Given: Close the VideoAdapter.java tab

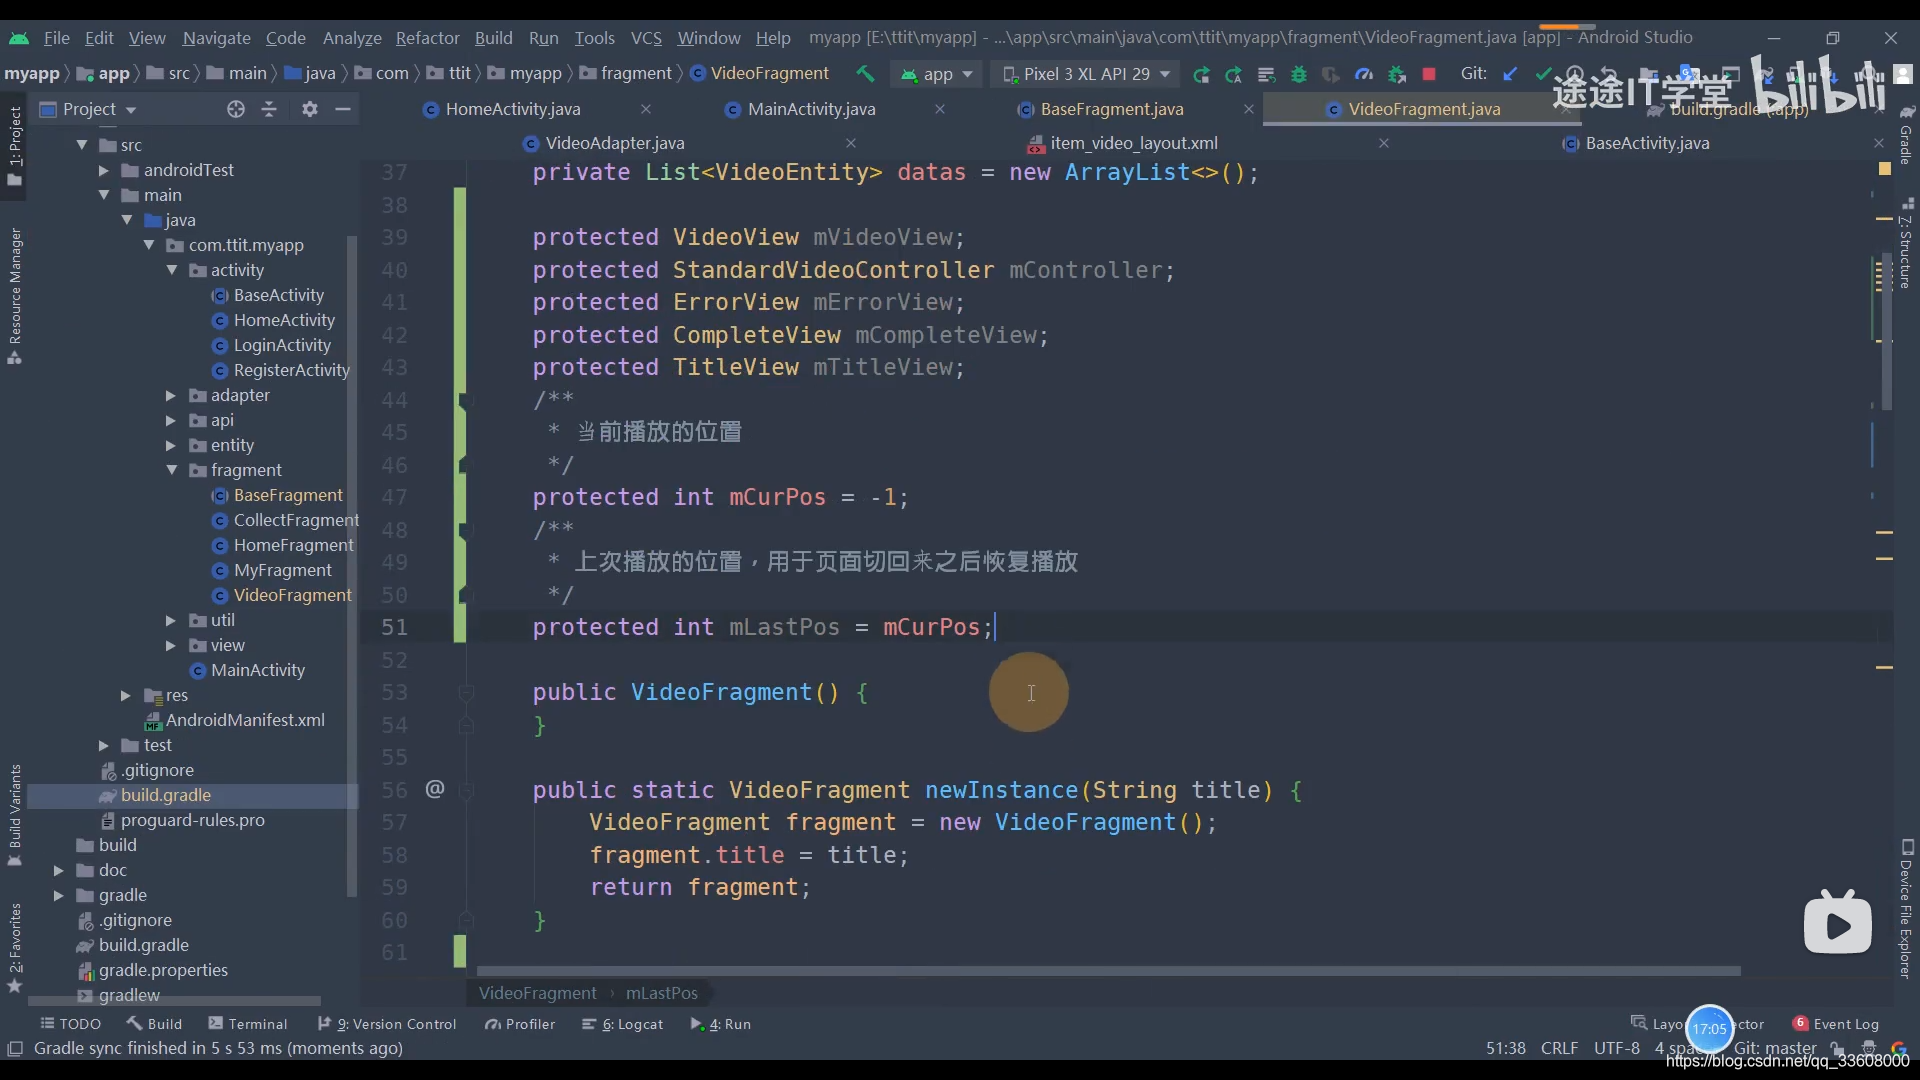Looking at the screenshot, I should (851, 143).
